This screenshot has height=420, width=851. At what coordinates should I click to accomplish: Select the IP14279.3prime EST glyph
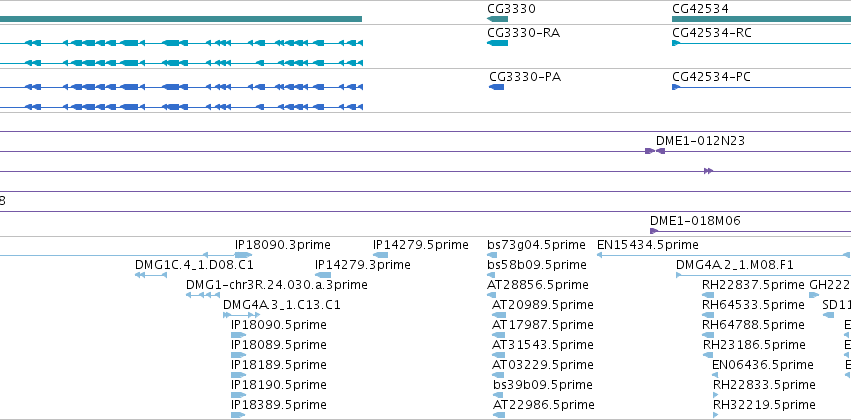pos(323,275)
